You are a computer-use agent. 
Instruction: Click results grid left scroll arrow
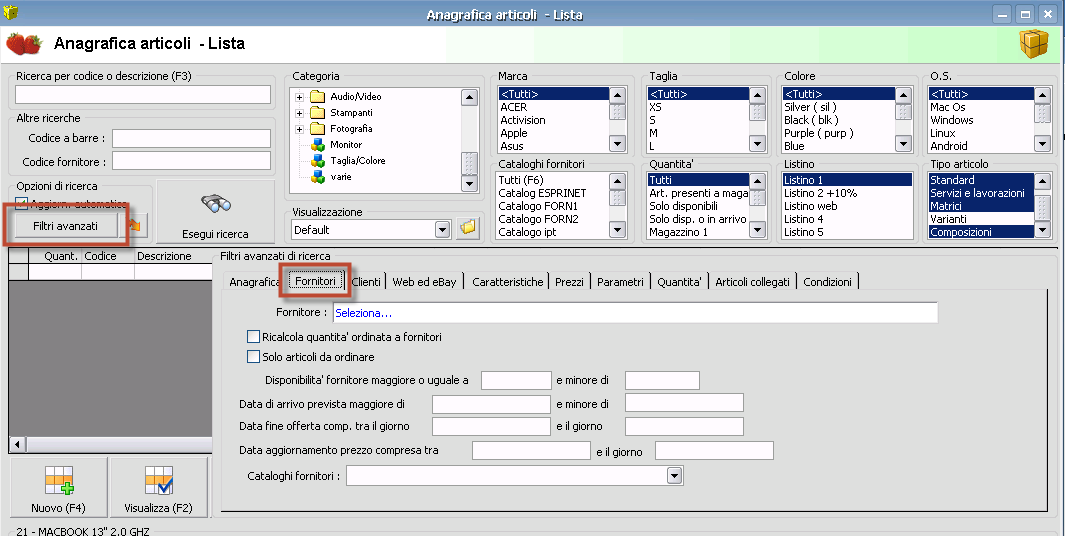17,445
